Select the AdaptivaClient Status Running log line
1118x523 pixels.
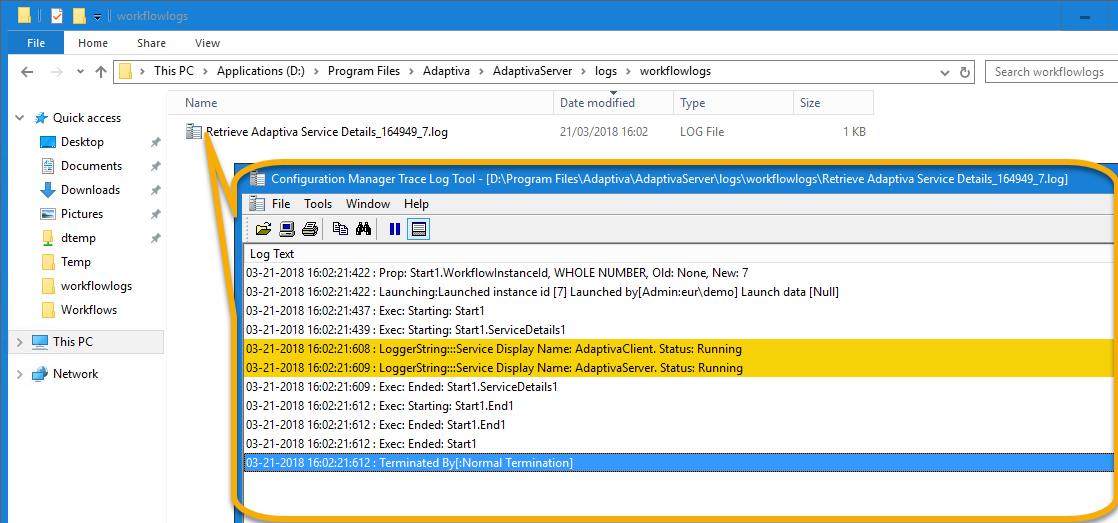[679, 349]
